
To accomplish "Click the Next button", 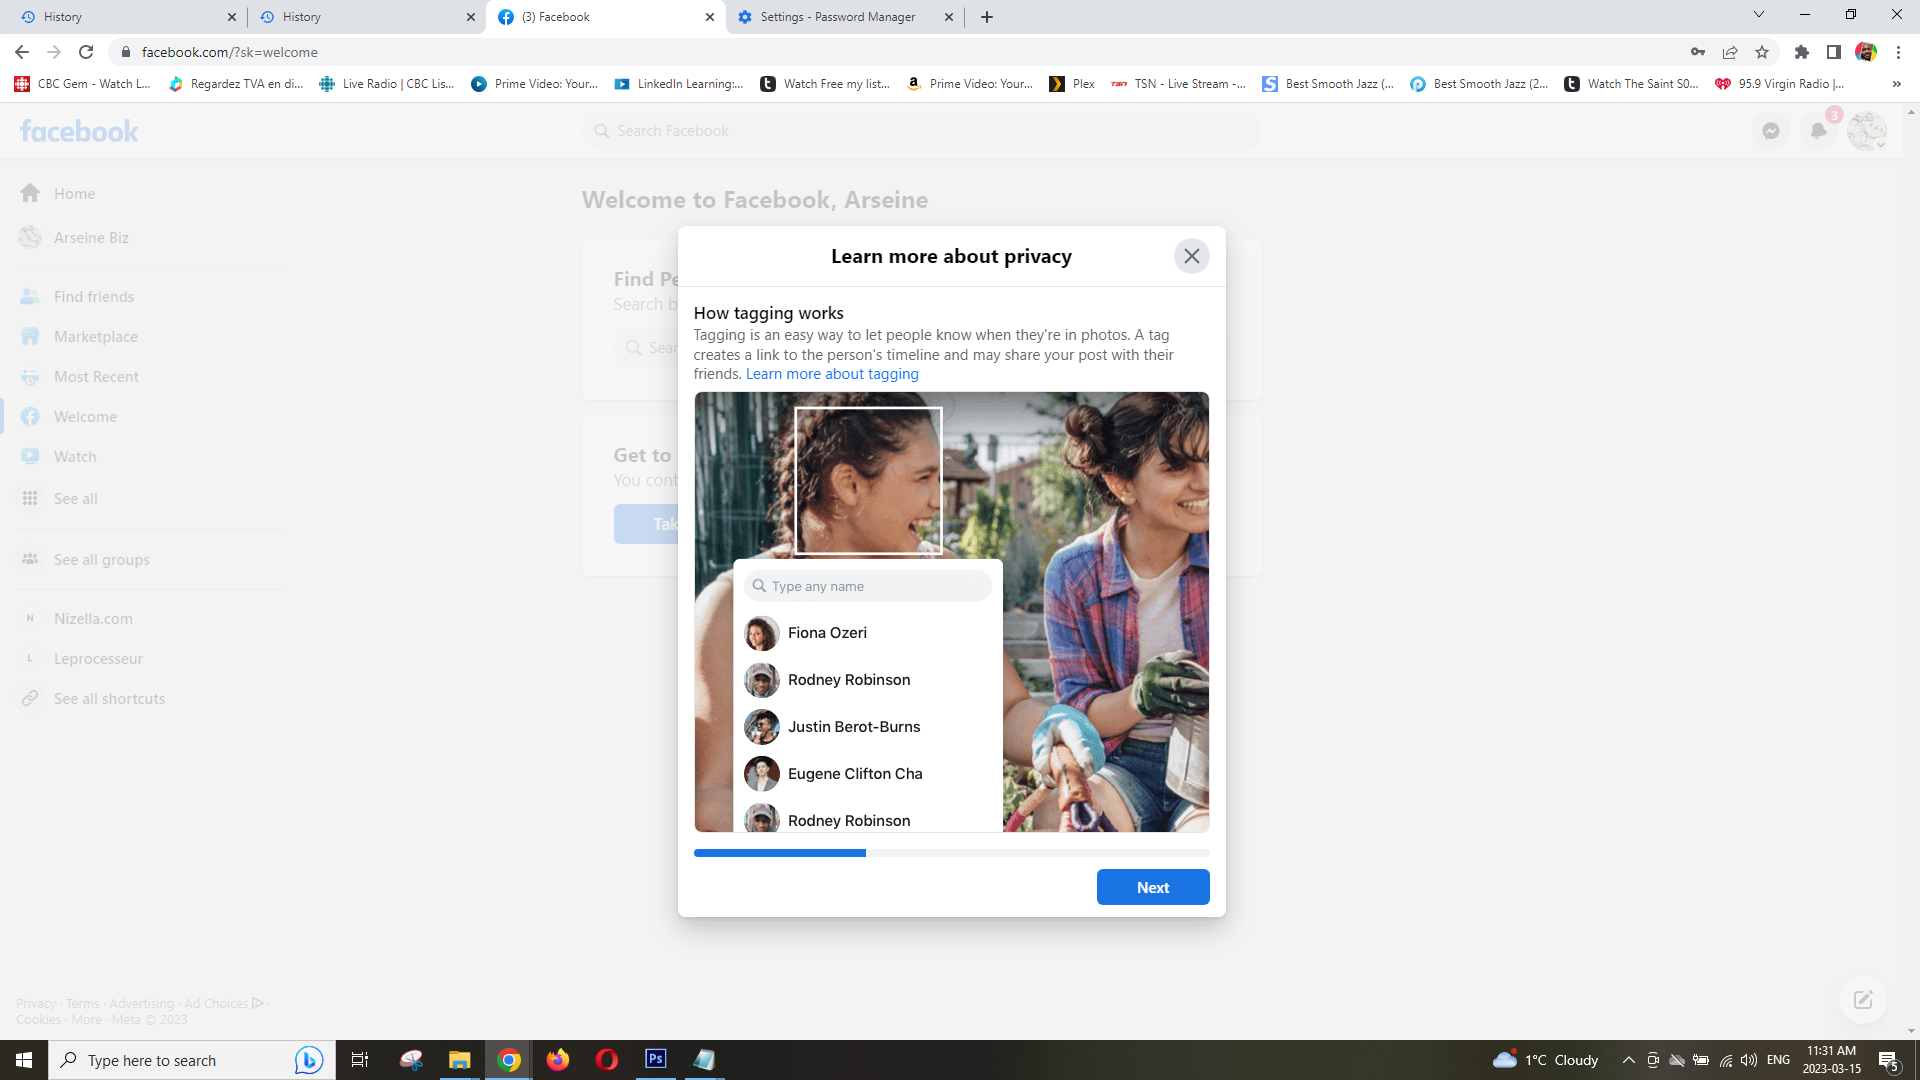I will point(1152,887).
